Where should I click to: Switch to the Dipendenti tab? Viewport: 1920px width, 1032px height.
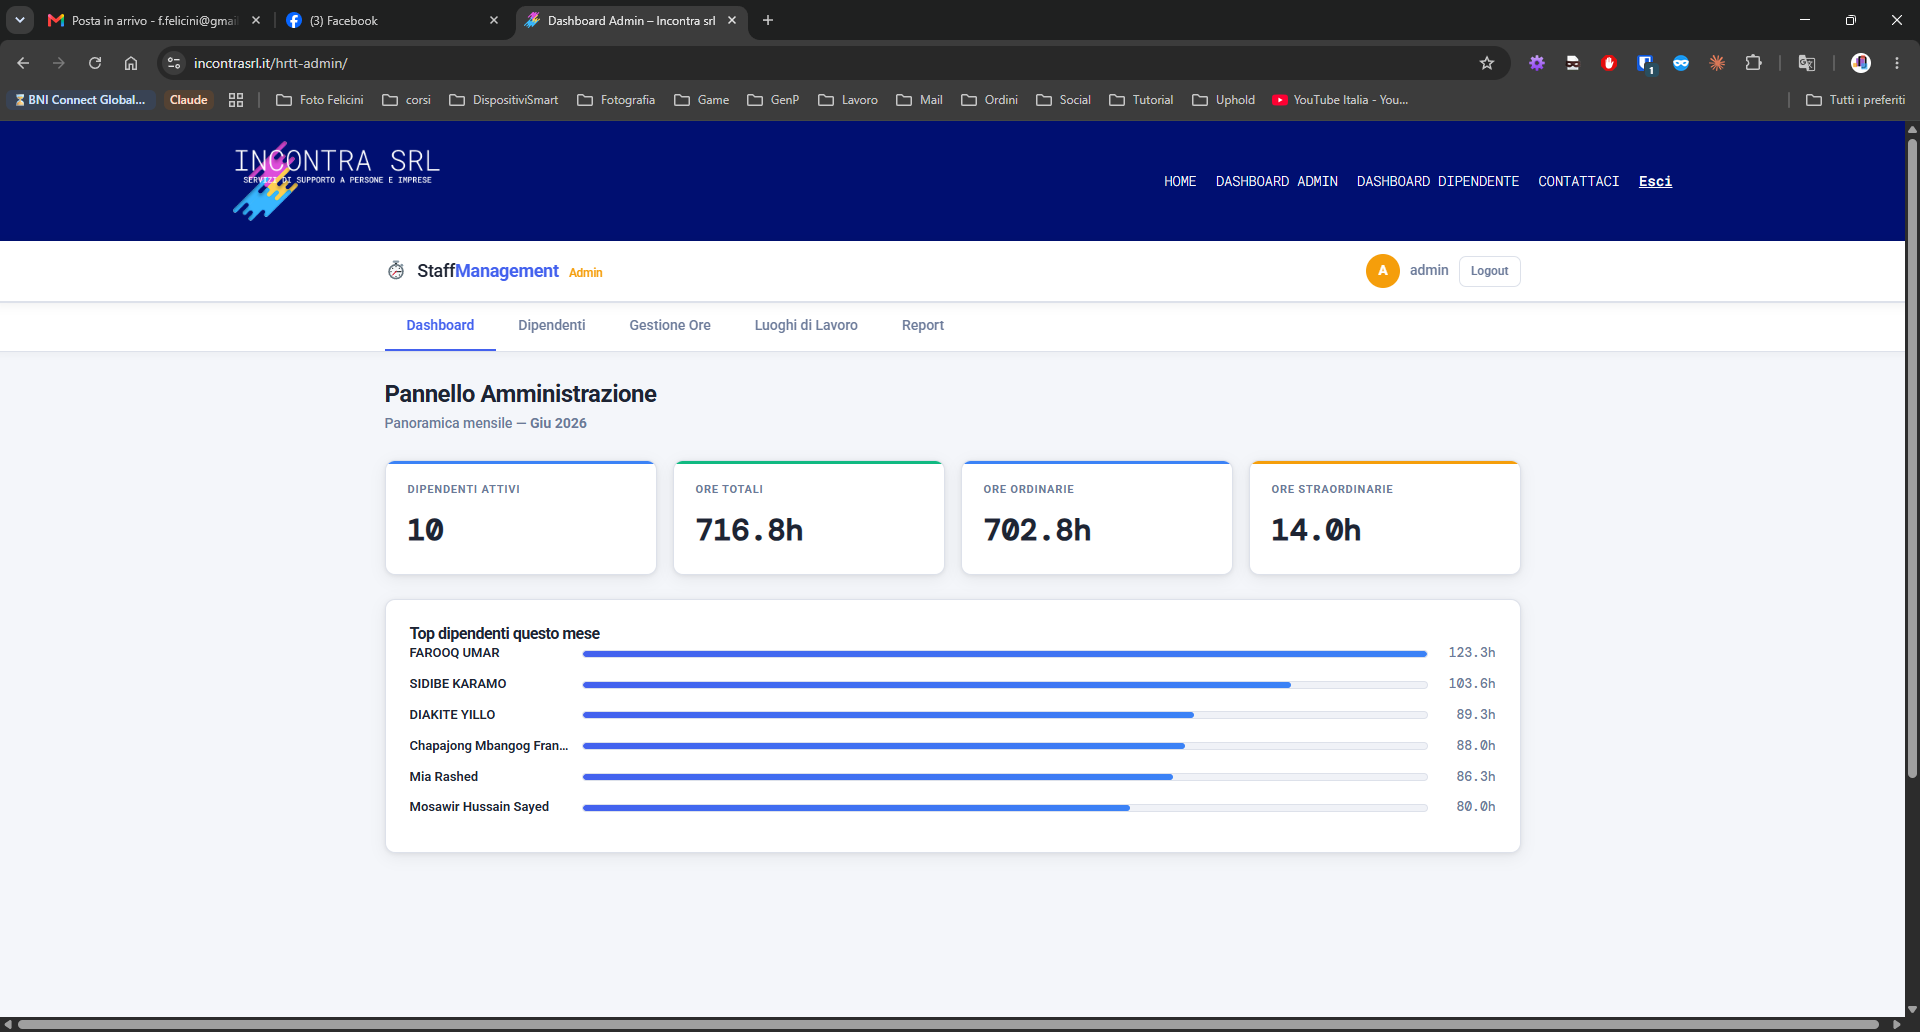(x=552, y=325)
